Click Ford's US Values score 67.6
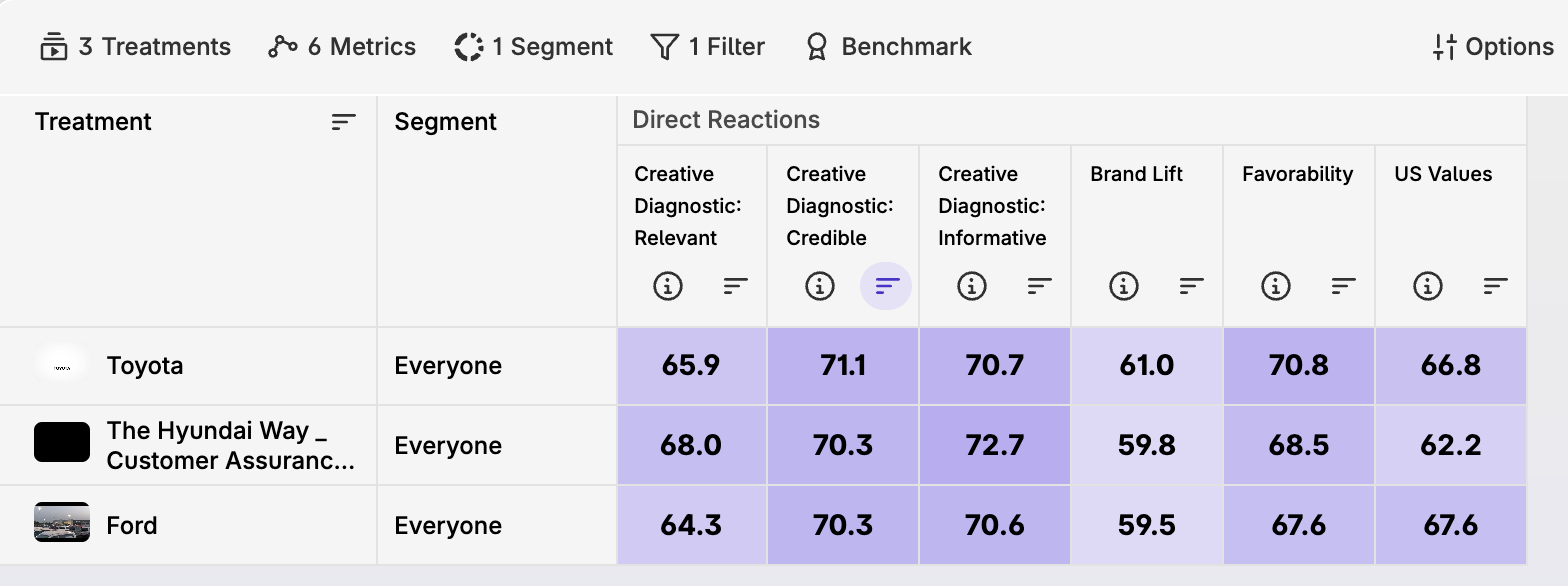1568x586 pixels. click(1451, 525)
